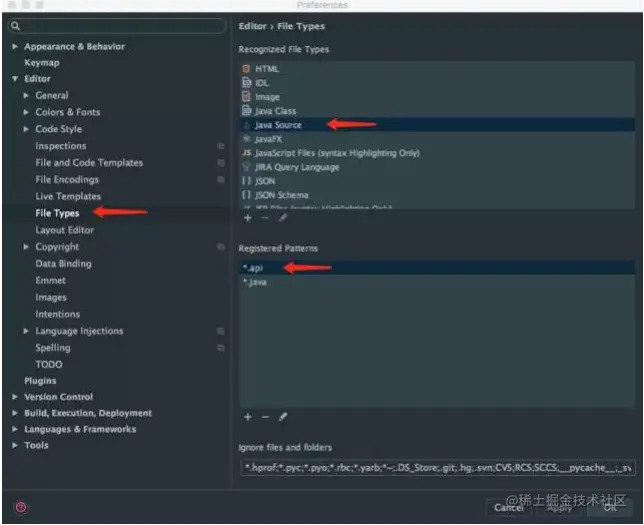Image resolution: width=644 pixels, height=525 pixels.
Task: Collapse the Editor section
Action: tap(15, 78)
